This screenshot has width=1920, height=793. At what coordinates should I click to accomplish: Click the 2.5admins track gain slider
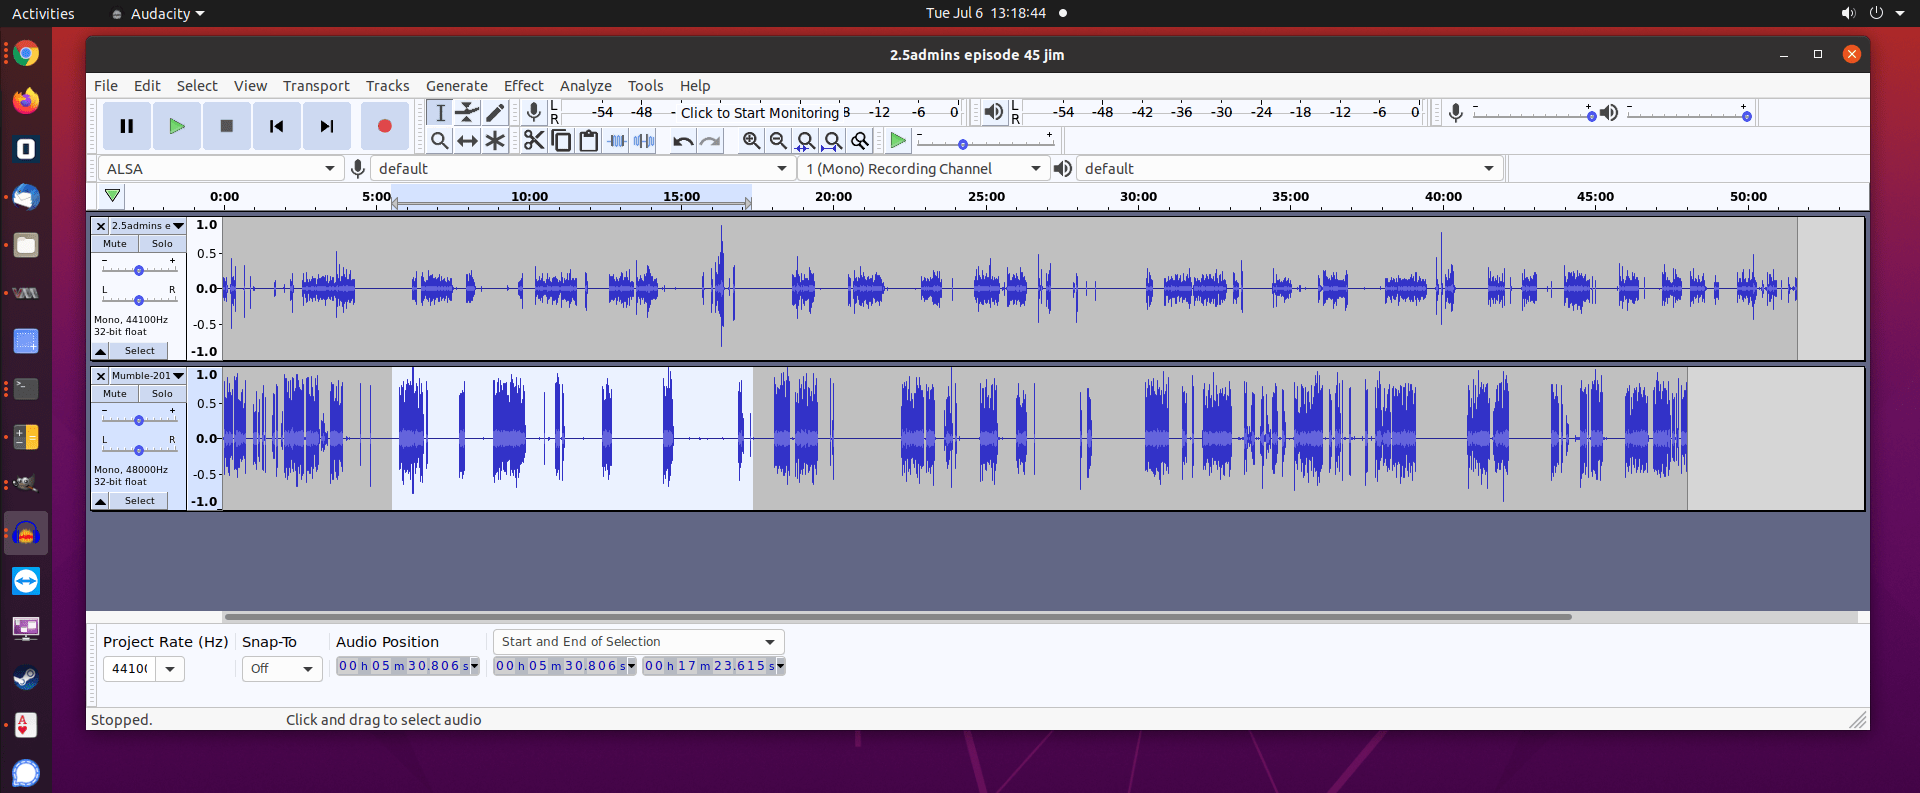(139, 270)
